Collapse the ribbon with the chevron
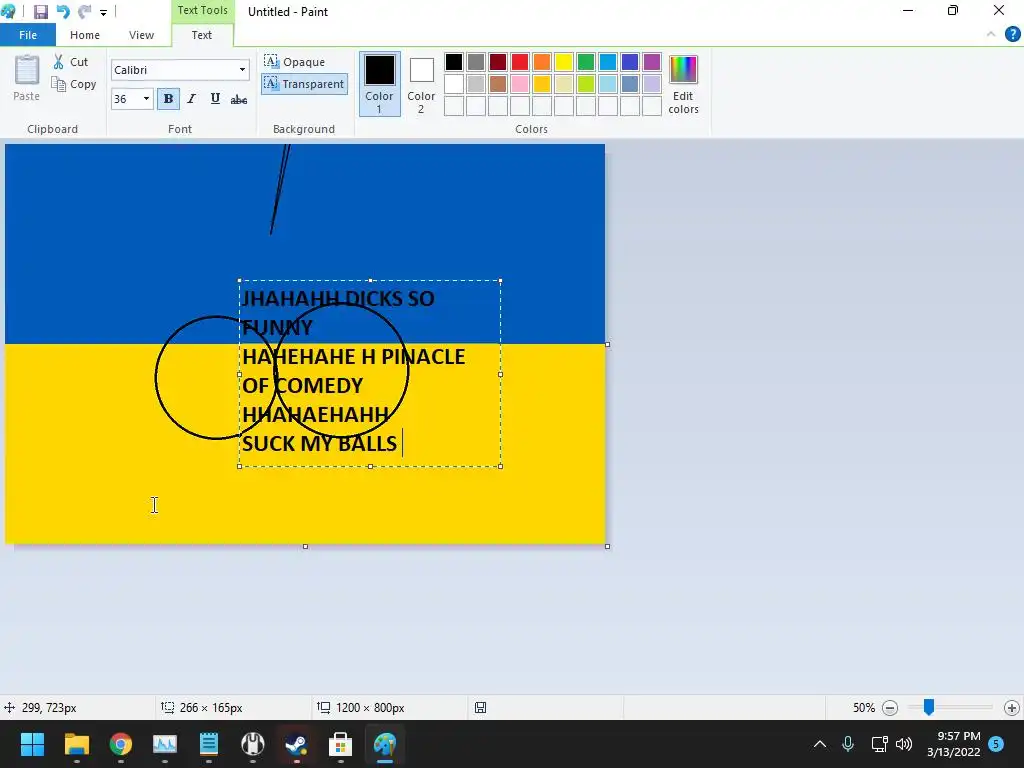The width and height of the screenshot is (1024, 768). (x=991, y=34)
